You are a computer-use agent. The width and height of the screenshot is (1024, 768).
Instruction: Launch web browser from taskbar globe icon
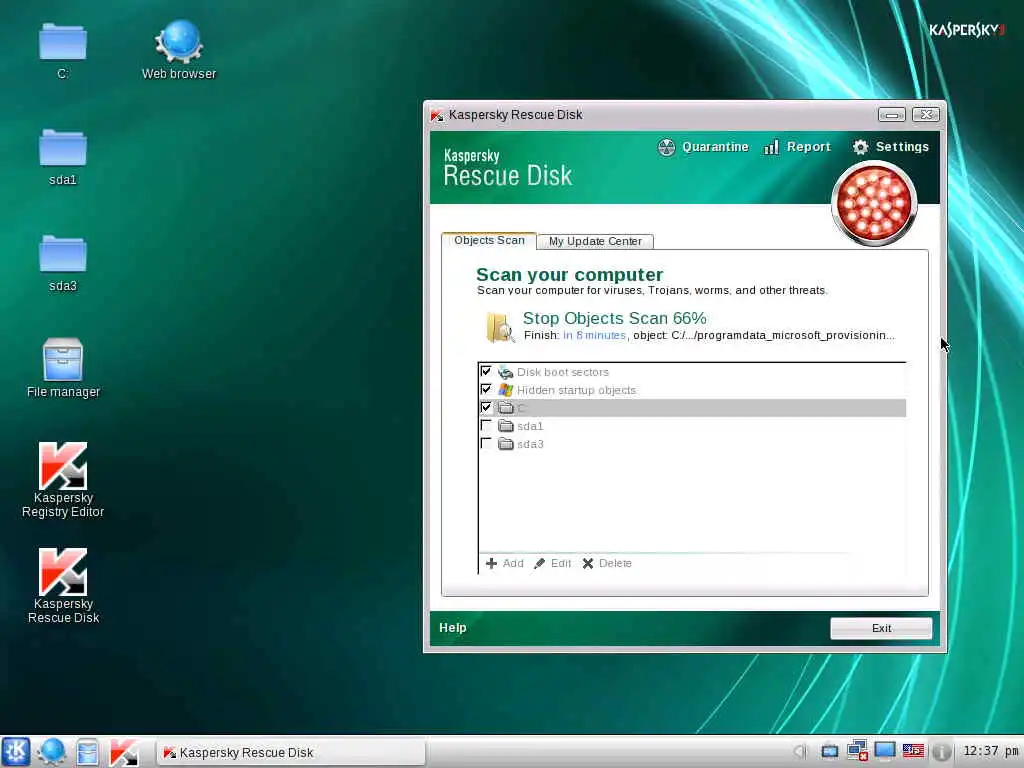(52, 752)
